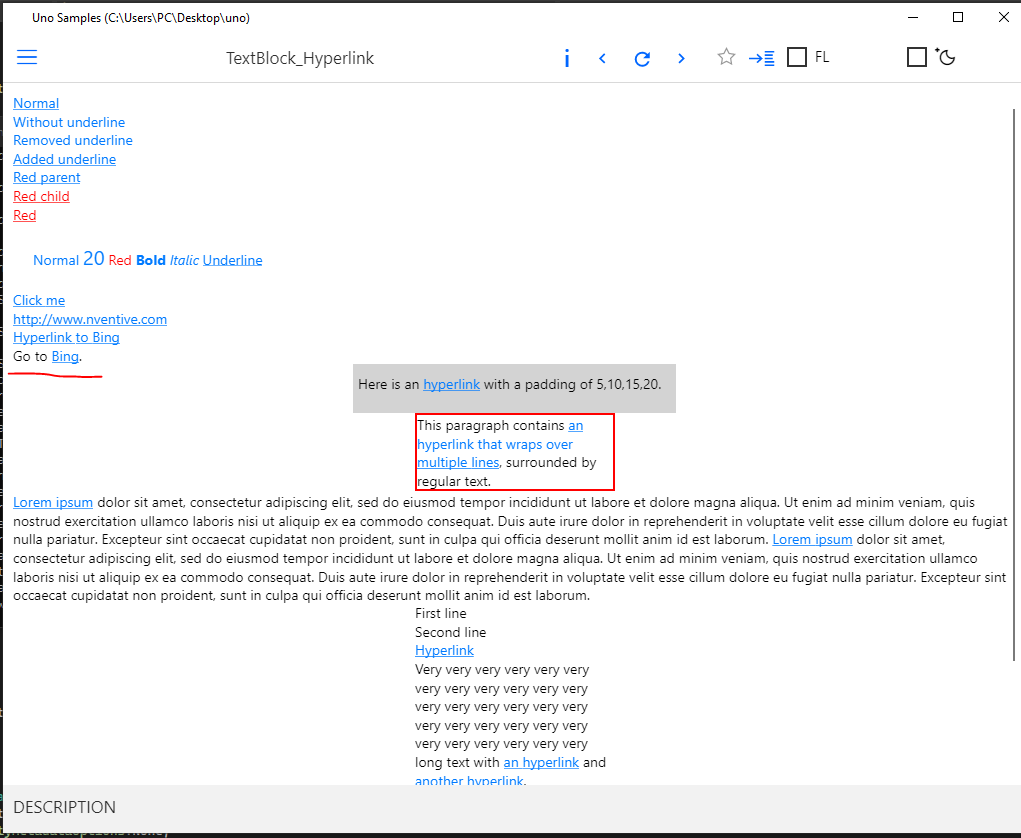Click the skip-to-content arrow icon
1021x838 pixels.
(761, 58)
